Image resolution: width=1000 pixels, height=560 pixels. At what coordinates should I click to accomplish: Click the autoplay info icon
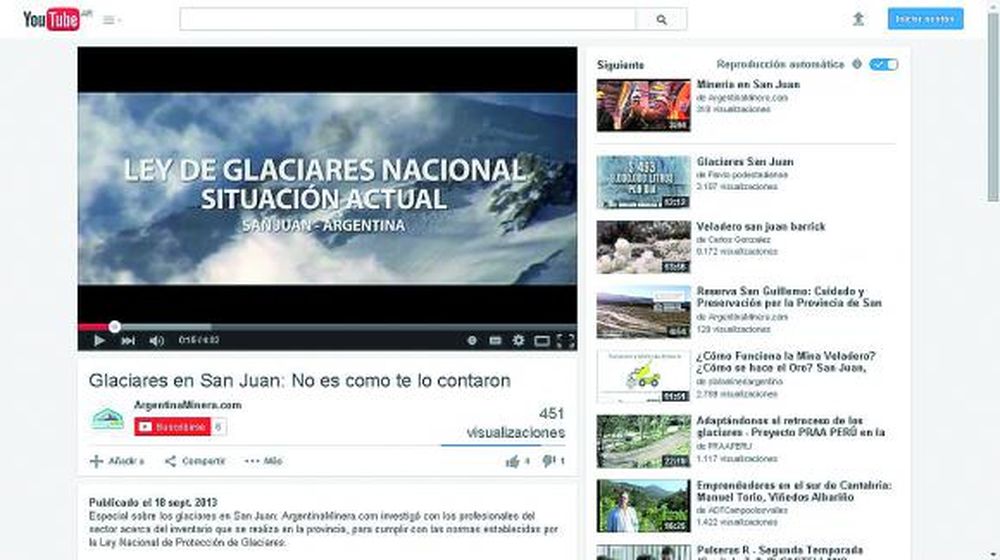pos(857,64)
